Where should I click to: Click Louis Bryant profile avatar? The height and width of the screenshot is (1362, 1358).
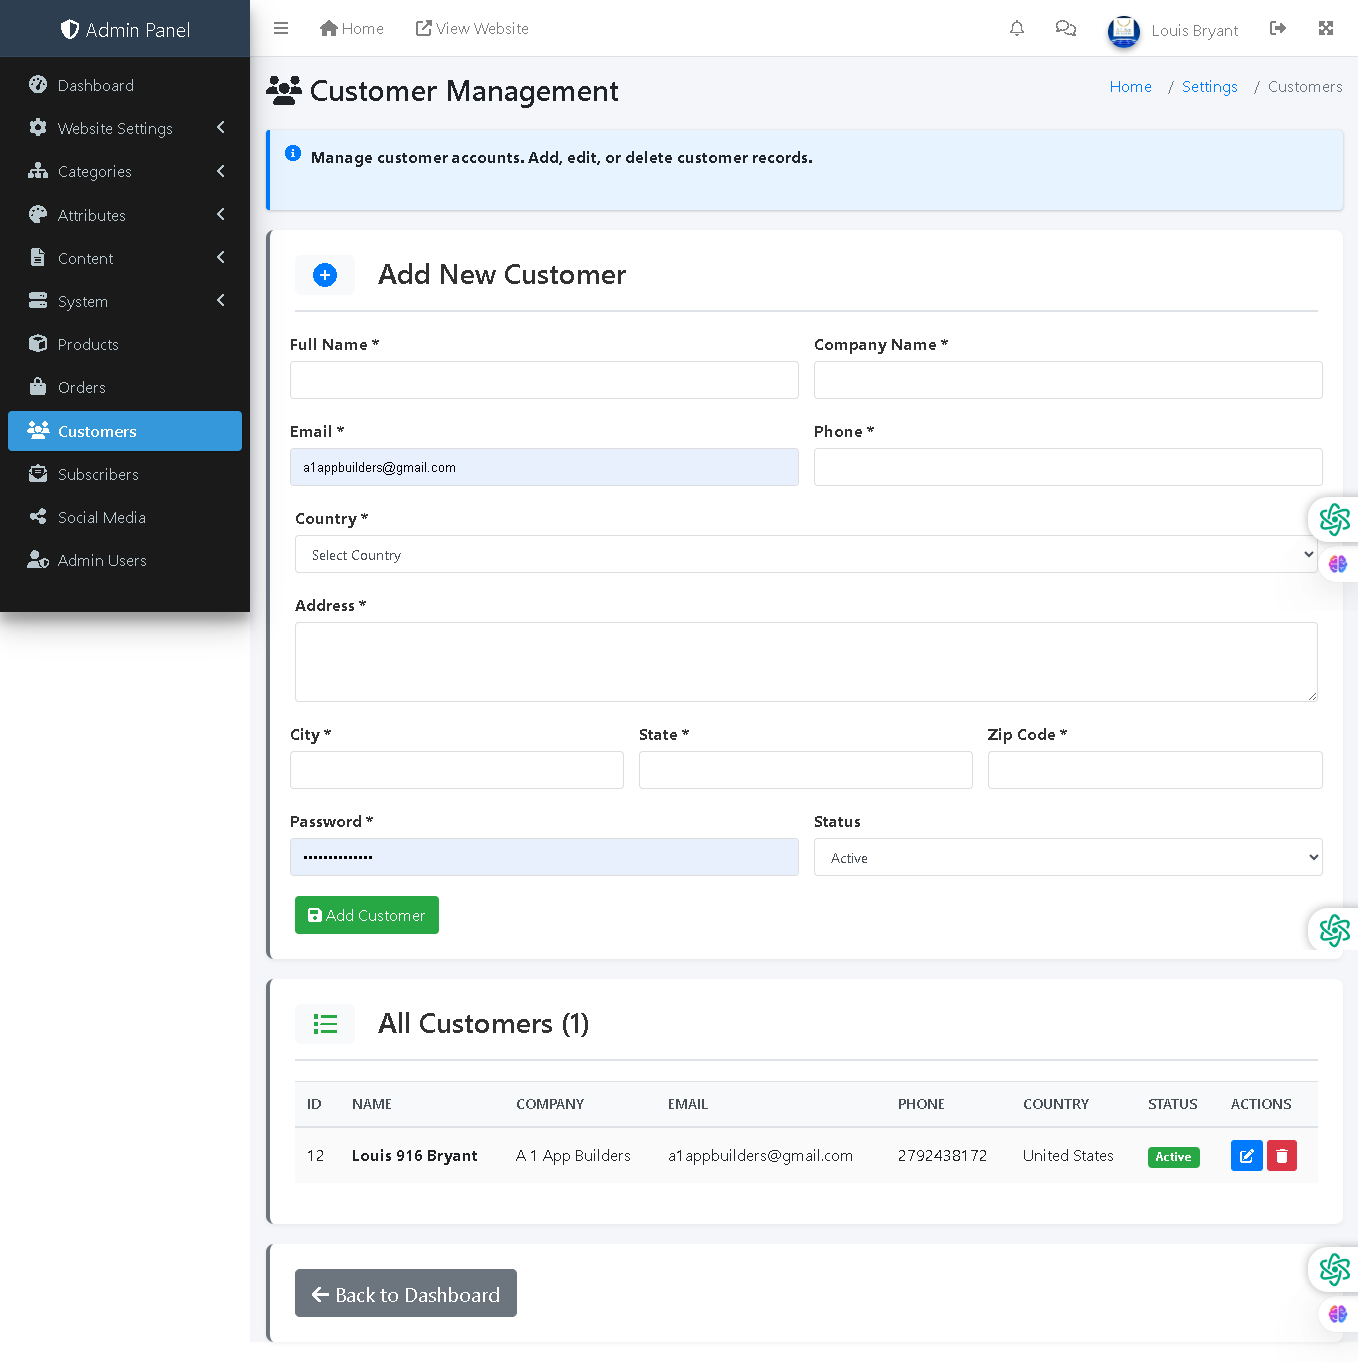1124,31
